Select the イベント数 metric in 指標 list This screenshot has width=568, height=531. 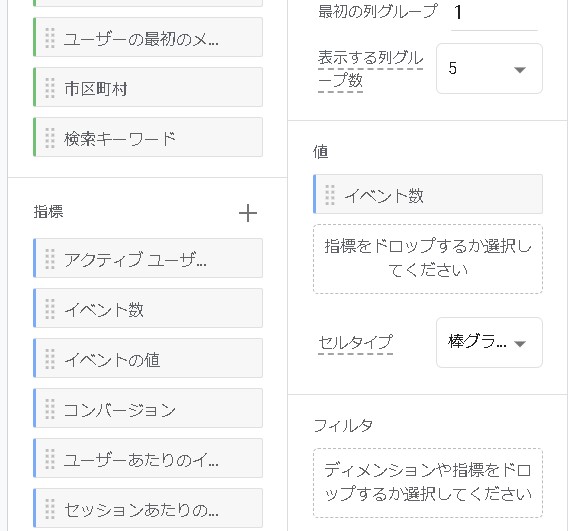[148, 308]
